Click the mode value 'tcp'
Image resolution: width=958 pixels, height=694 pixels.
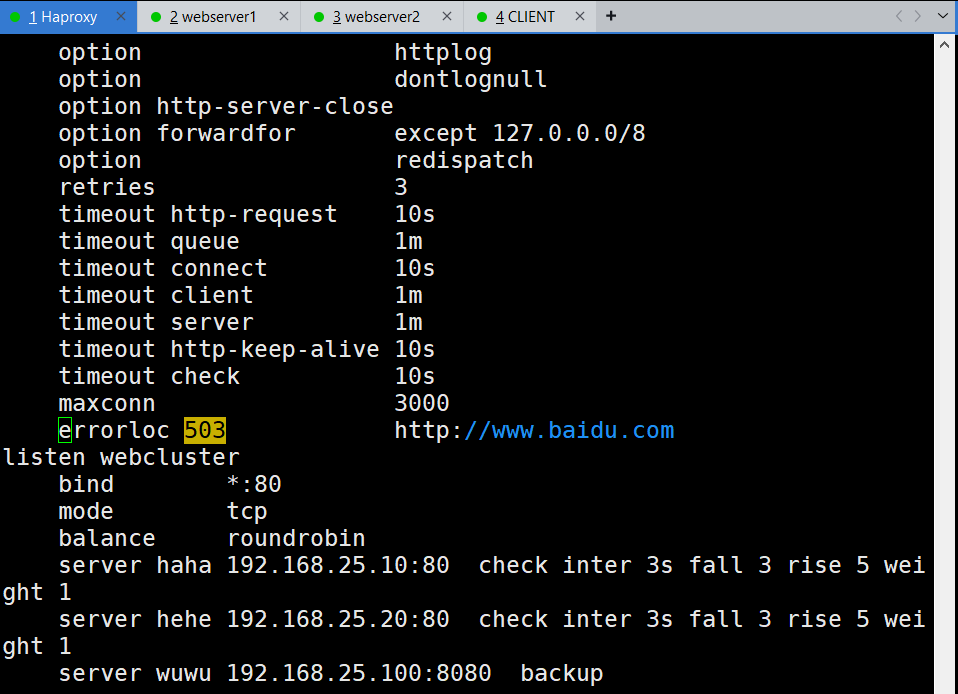pyautogui.click(x=247, y=511)
